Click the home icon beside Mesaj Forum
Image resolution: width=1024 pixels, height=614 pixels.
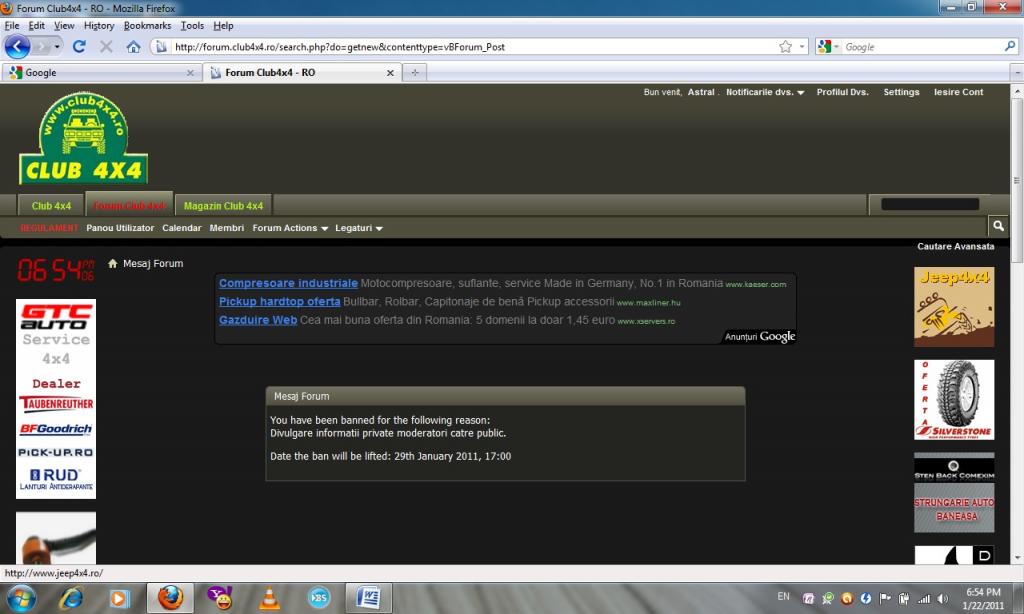(x=112, y=263)
